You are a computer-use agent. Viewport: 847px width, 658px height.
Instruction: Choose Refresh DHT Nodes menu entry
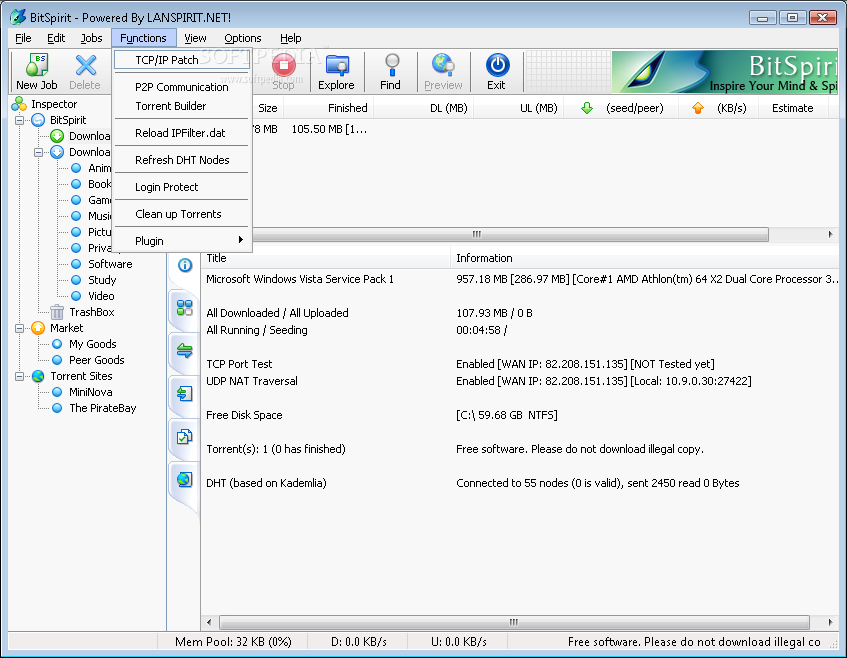tap(183, 160)
